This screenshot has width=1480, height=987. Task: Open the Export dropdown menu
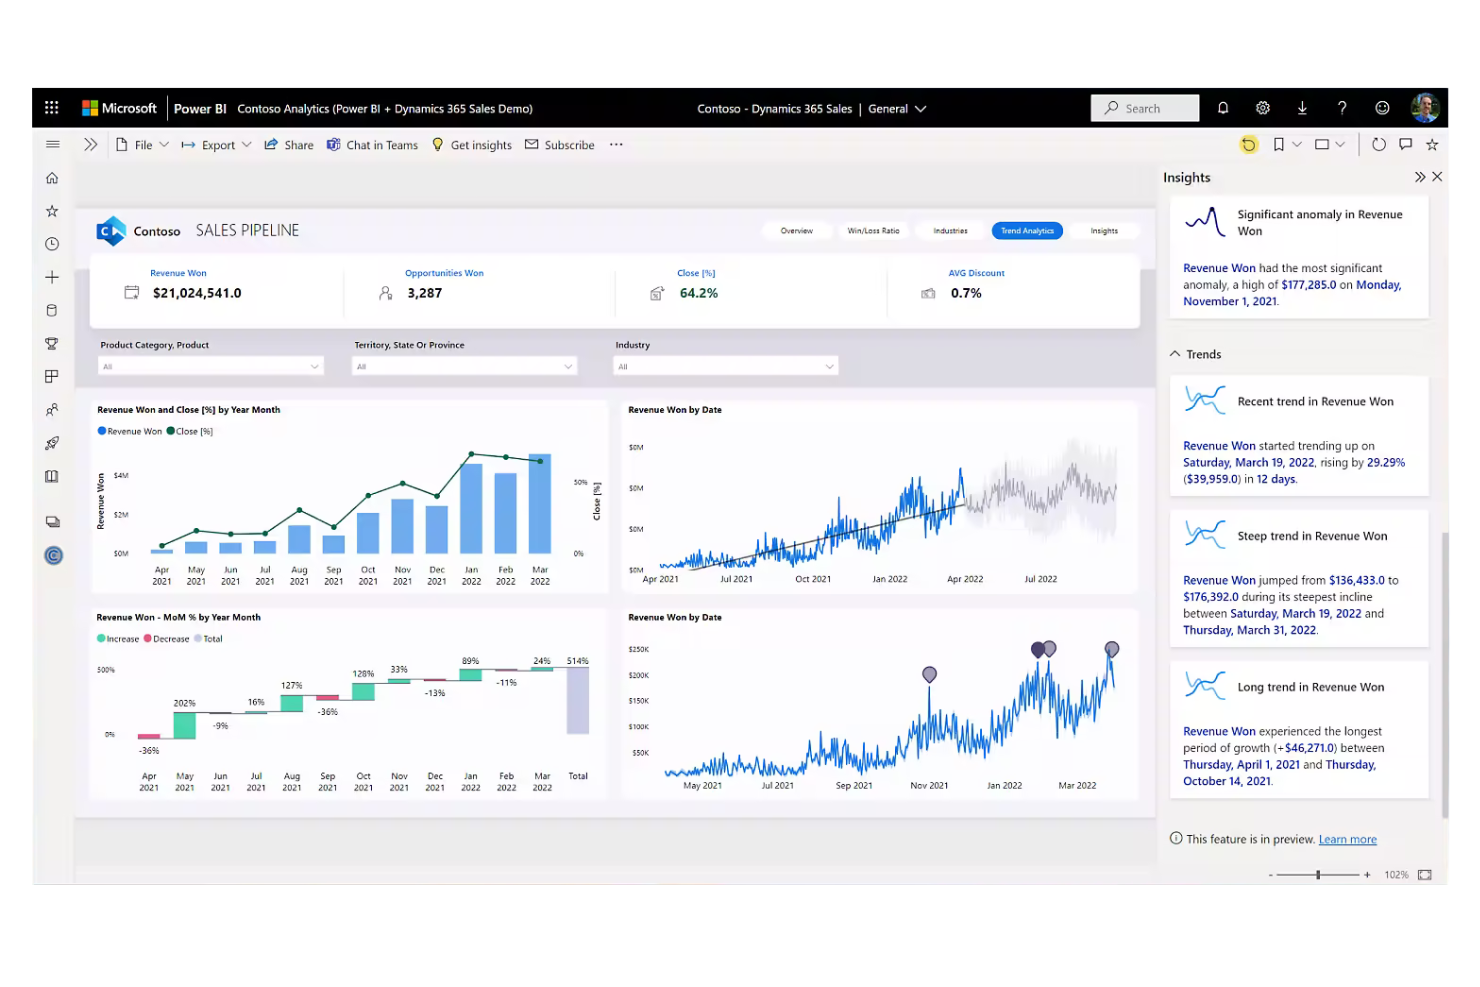pos(216,145)
